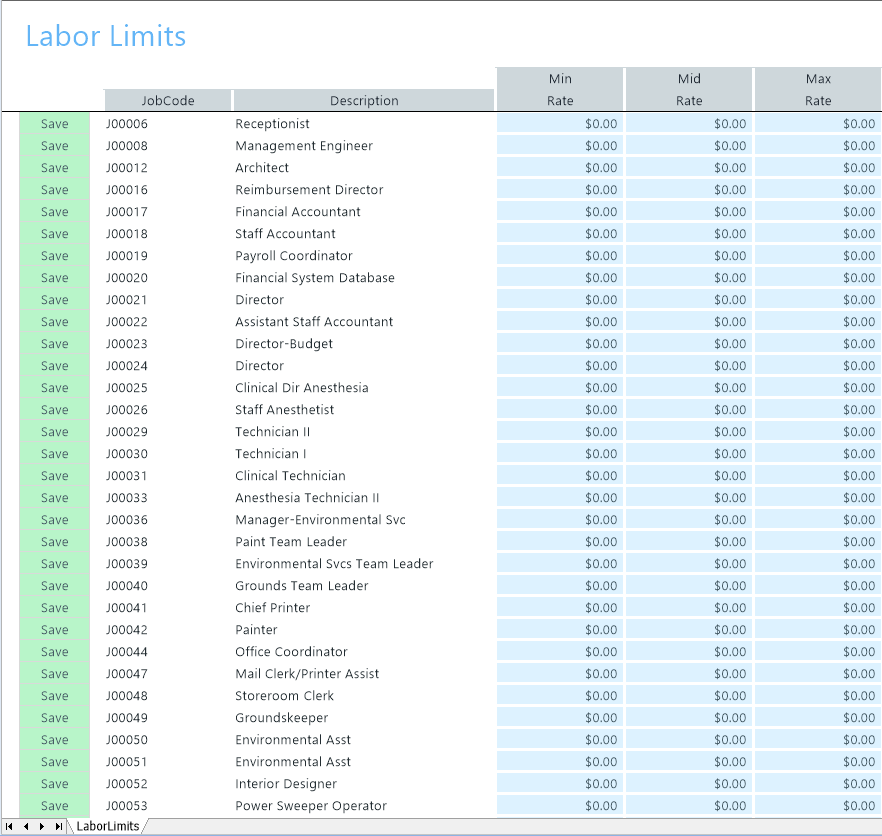This screenshot has width=882, height=836.
Task: Click Max Rate cell for Interior Designer
Action: [818, 784]
